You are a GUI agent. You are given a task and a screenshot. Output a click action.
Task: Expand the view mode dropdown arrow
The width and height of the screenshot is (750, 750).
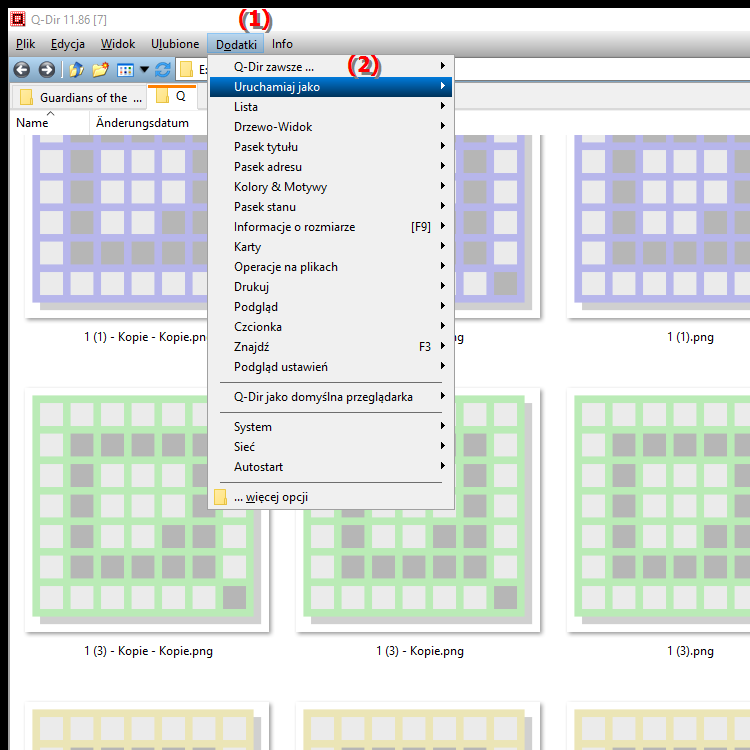click(x=144, y=70)
